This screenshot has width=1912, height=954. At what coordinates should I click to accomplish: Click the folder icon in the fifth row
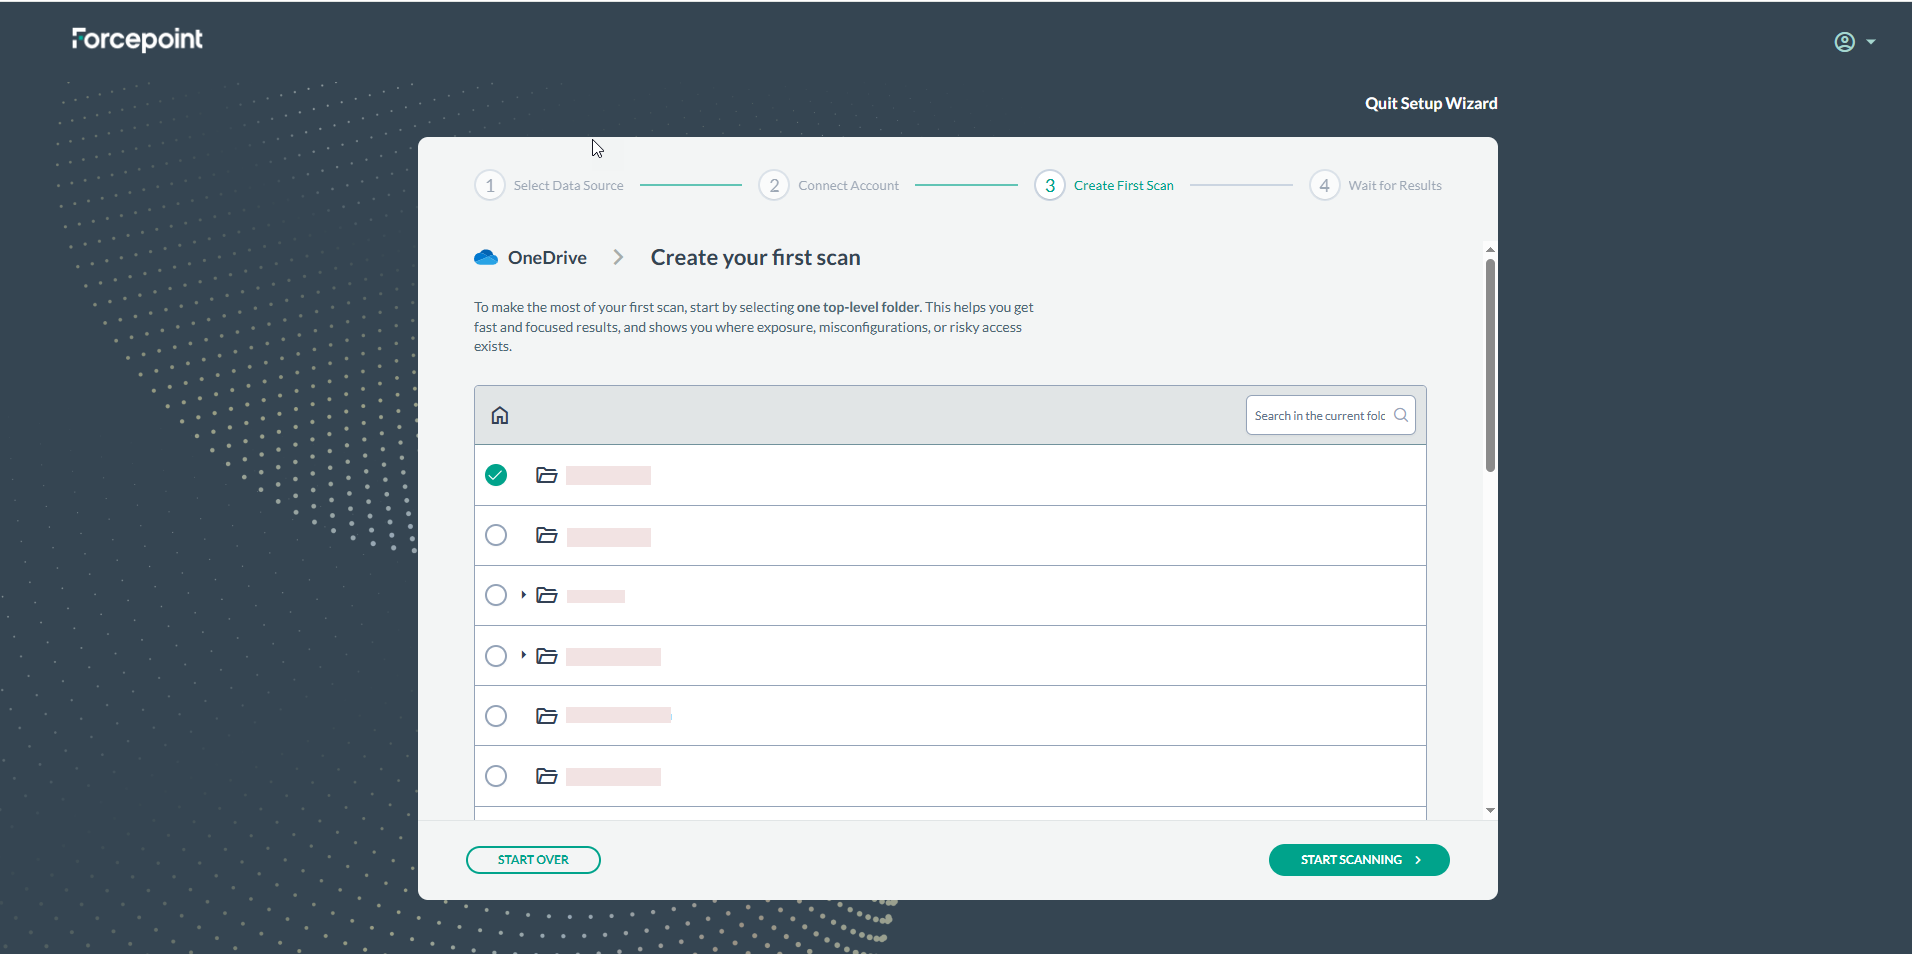coord(546,716)
